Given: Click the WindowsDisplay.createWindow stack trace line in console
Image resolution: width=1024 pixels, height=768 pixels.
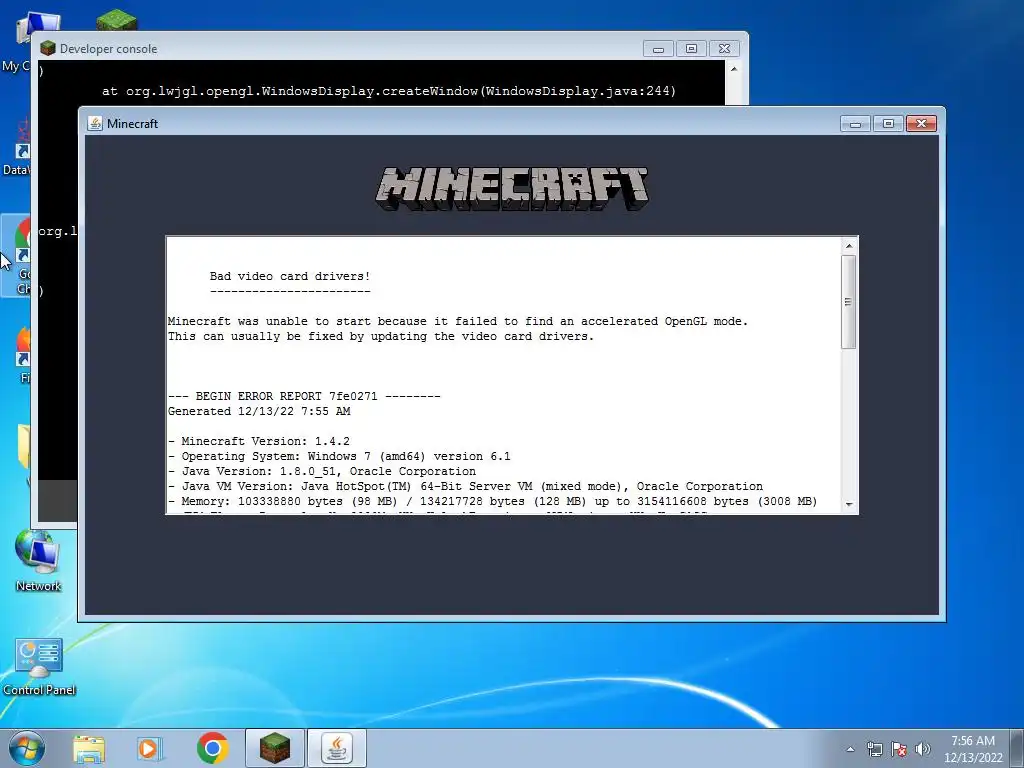Looking at the screenshot, I should click(x=389, y=91).
